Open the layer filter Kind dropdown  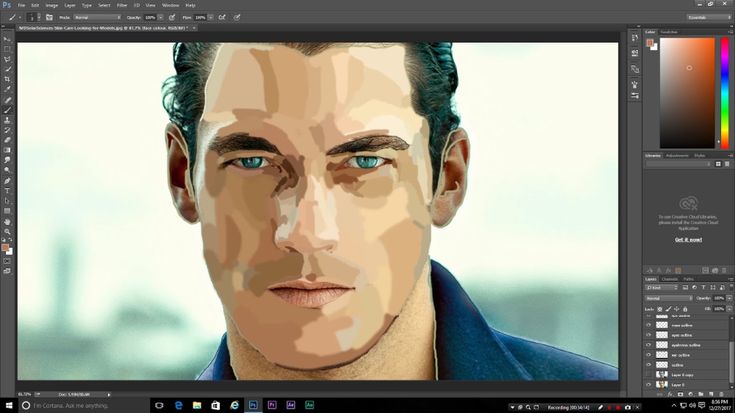tap(662, 287)
